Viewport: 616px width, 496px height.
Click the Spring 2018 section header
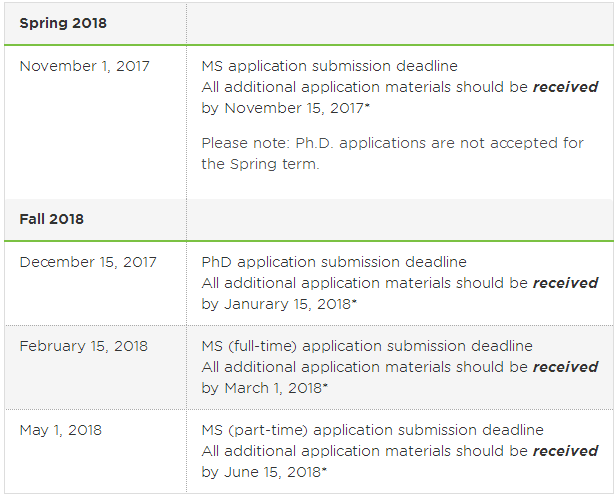(x=63, y=23)
